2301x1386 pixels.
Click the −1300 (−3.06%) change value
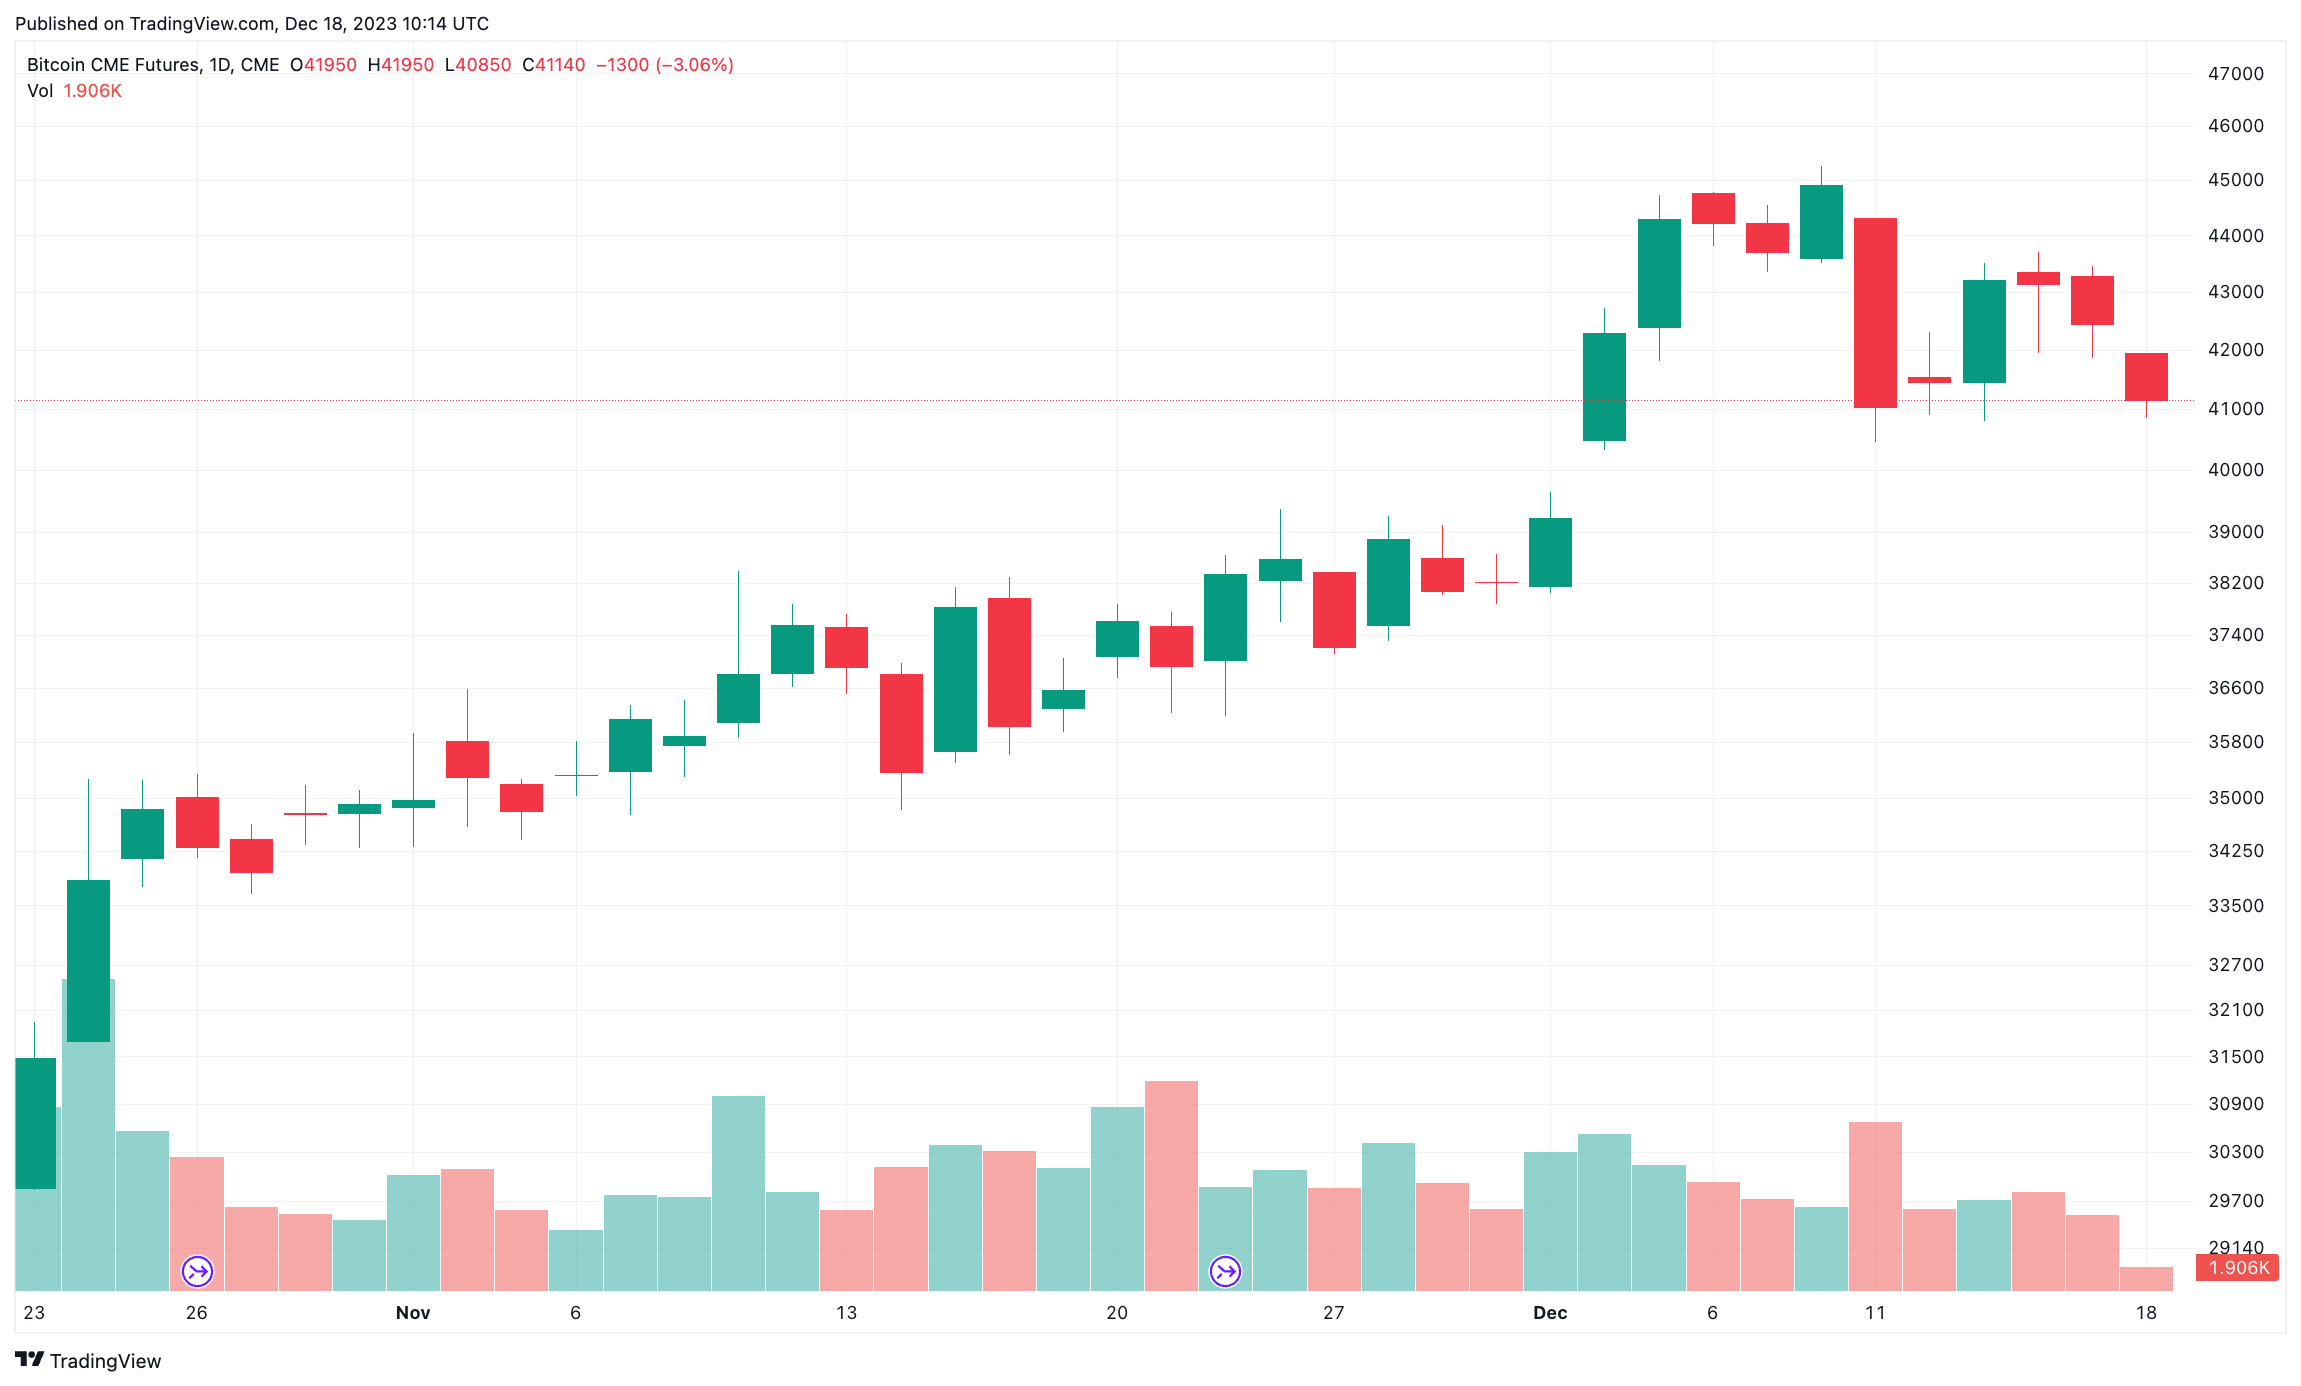click(665, 65)
